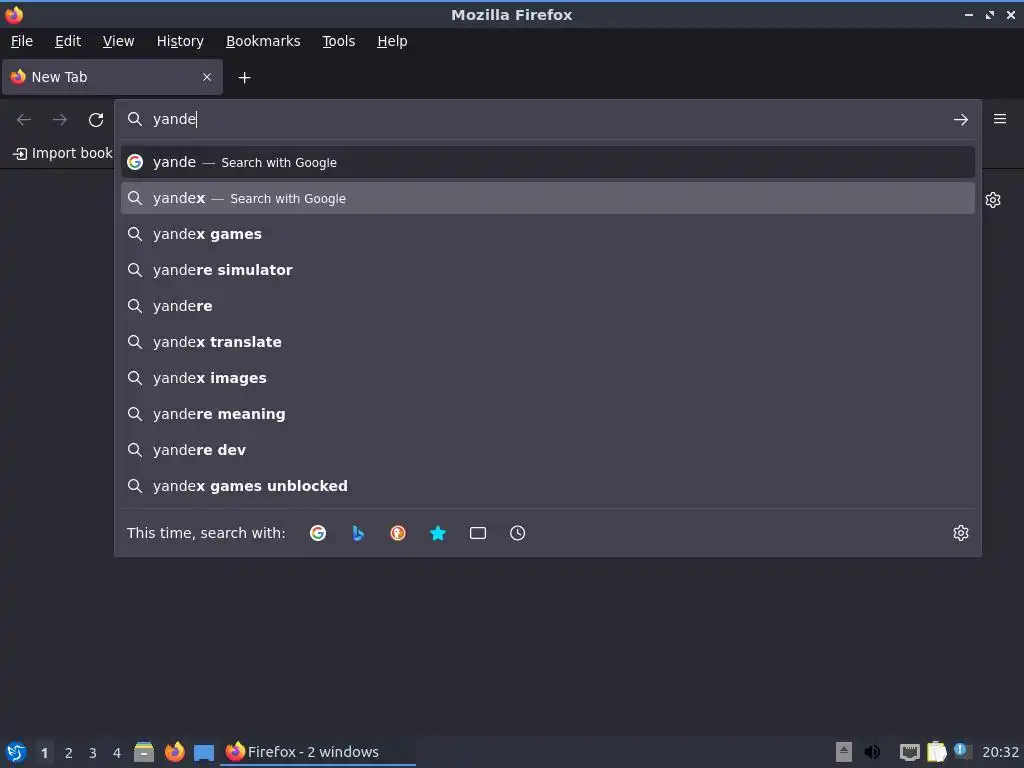
Task: Choose 'yandere simulator' suggestion
Action: 548,270
